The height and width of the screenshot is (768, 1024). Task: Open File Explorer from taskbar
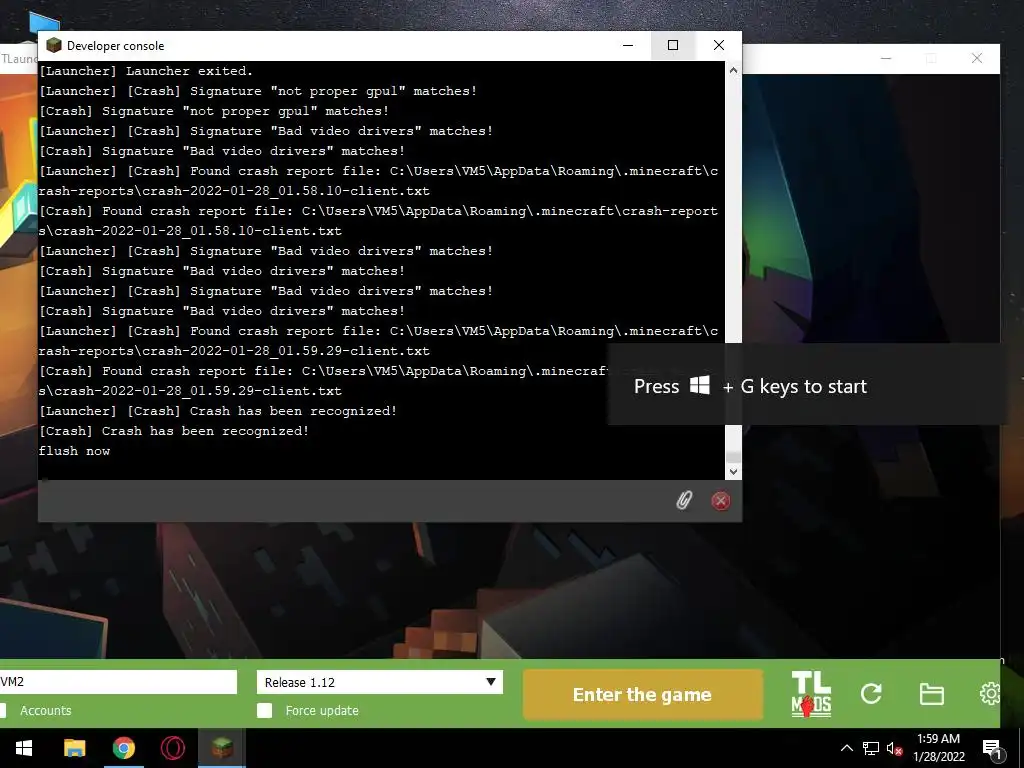click(74, 748)
